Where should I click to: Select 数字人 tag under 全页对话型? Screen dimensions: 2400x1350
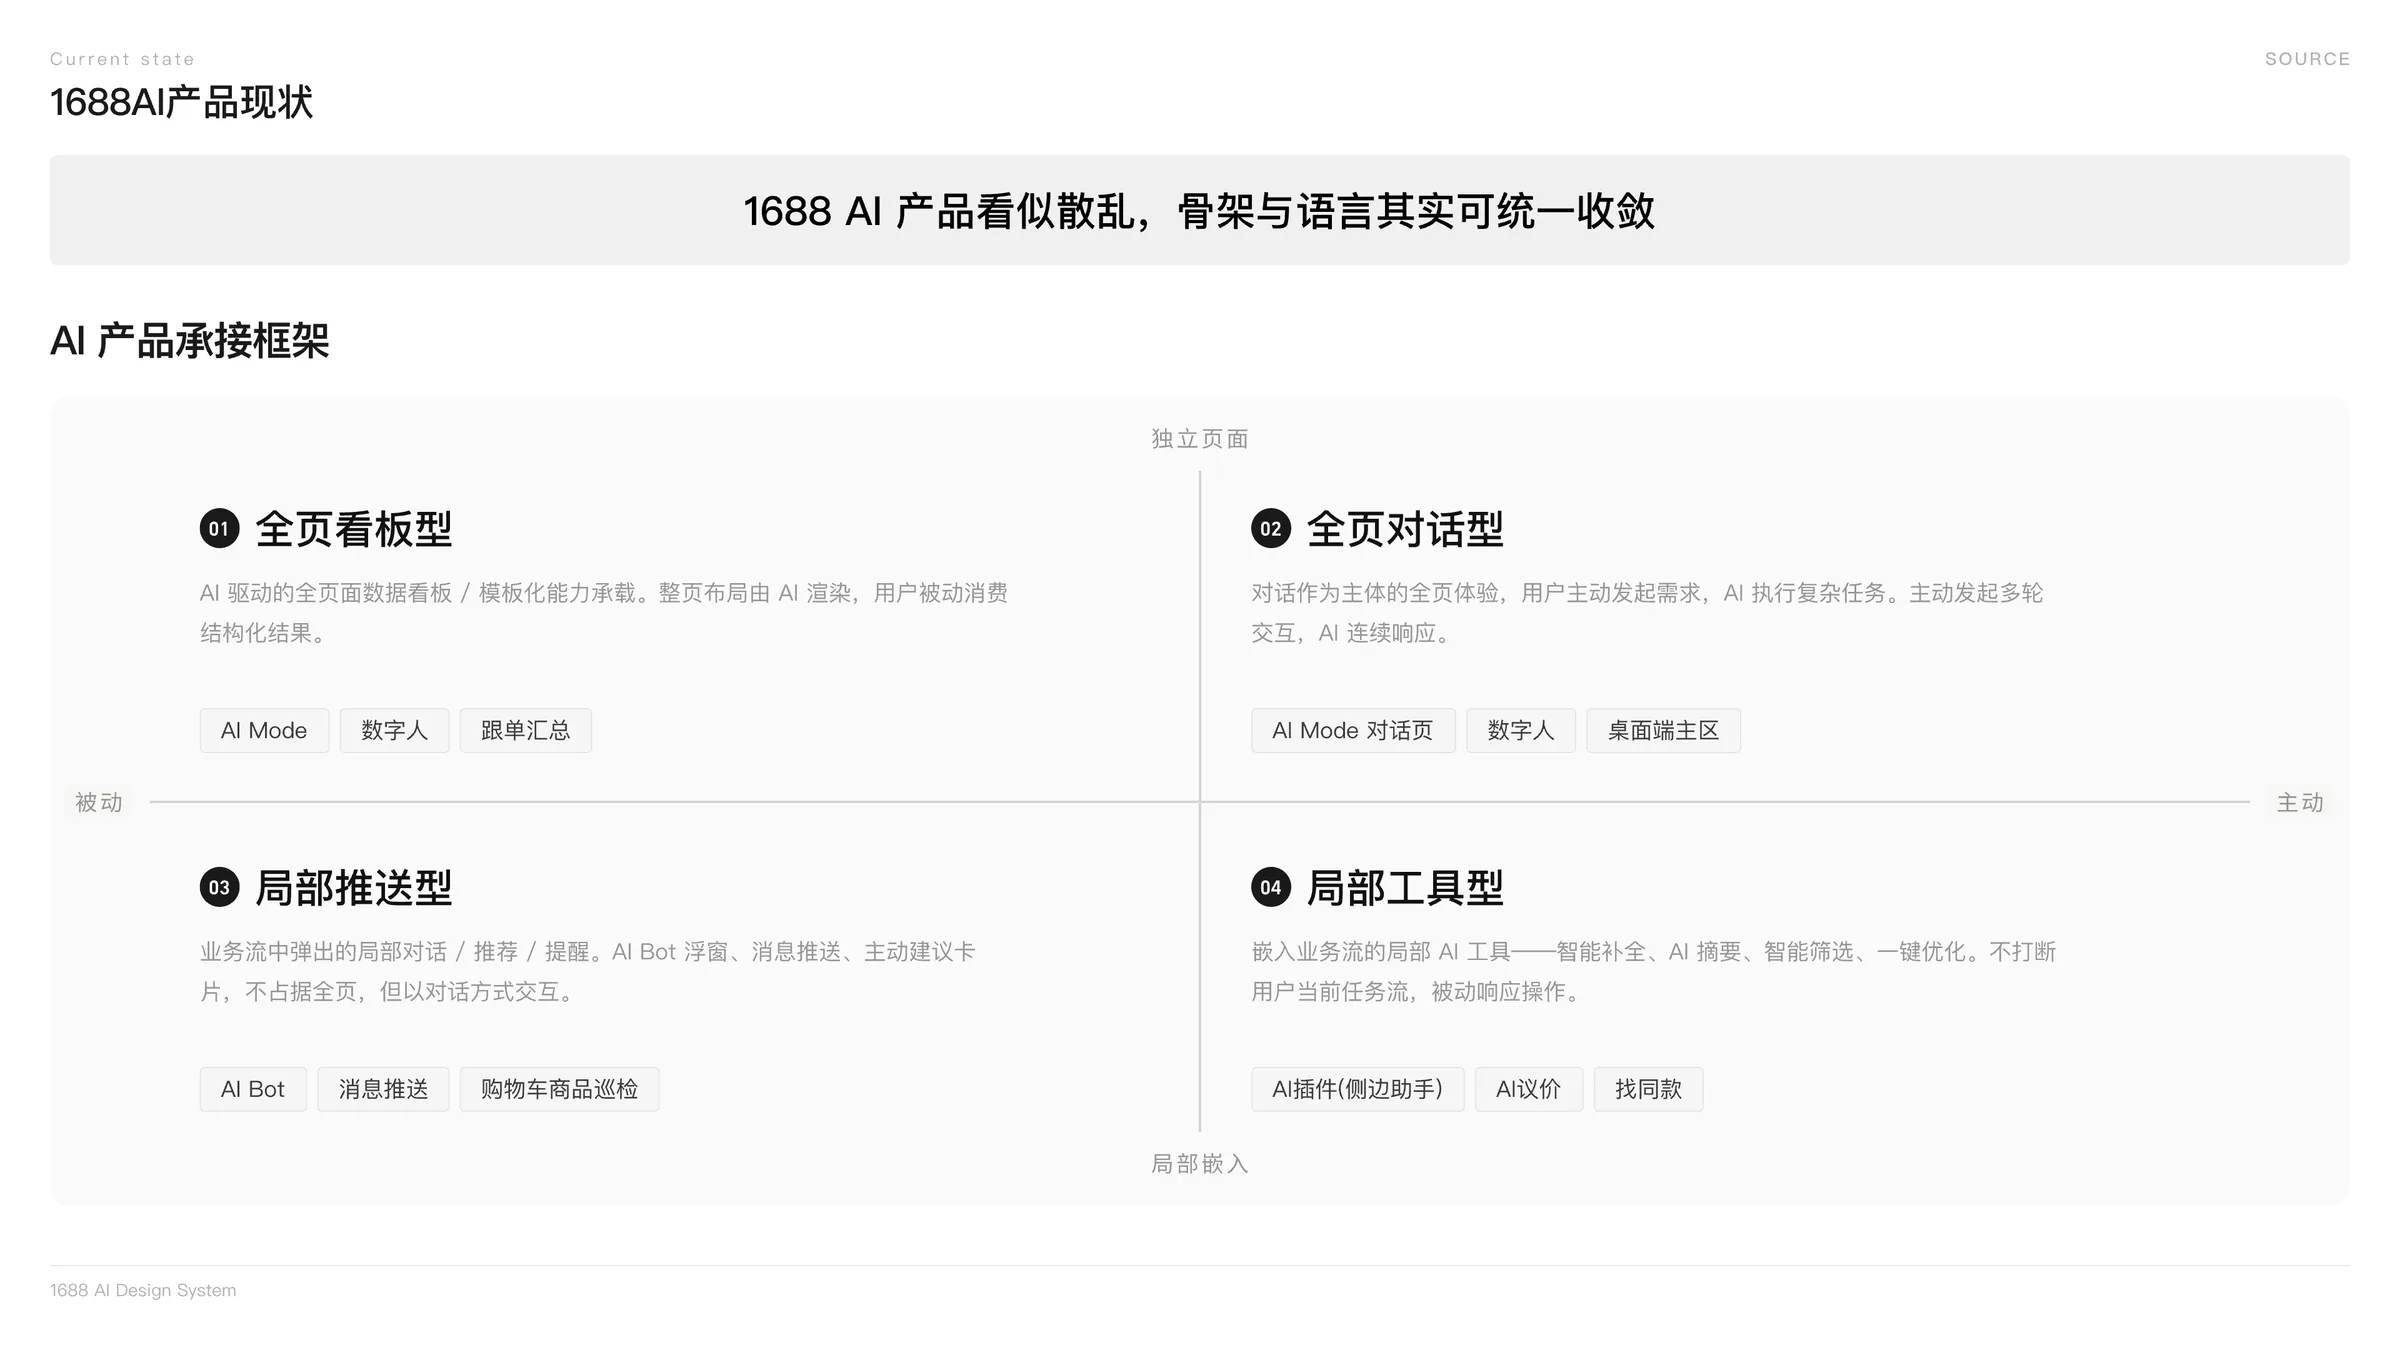point(1521,730)
